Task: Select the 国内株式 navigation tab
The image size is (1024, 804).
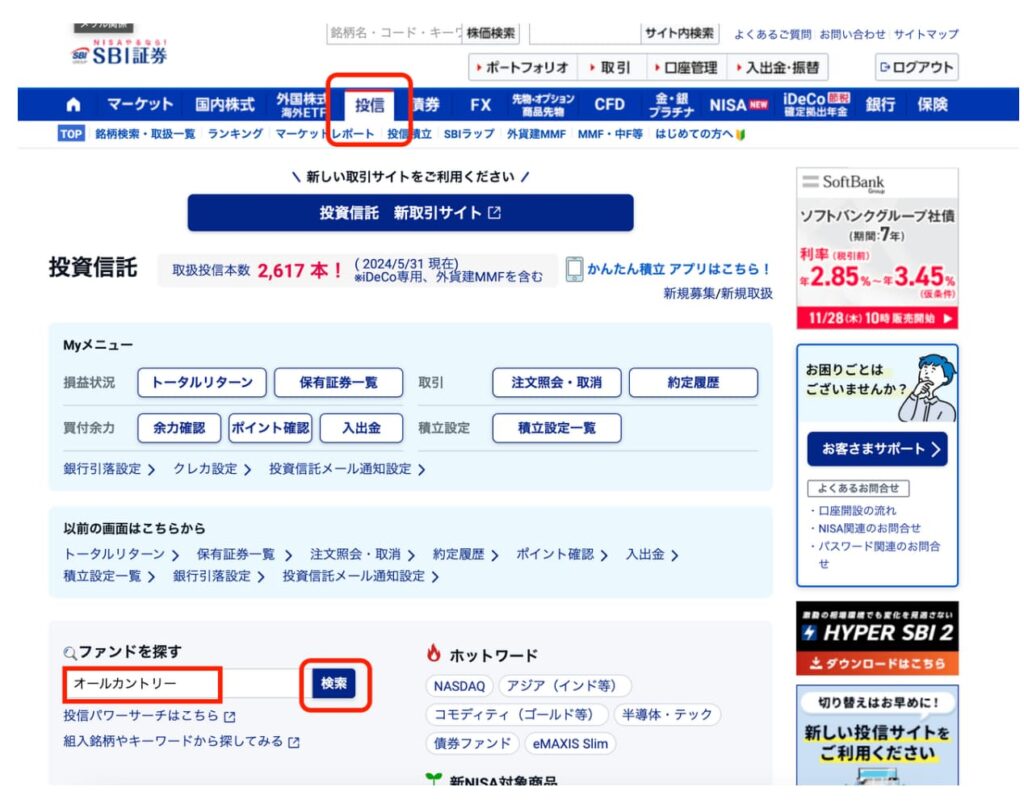Action: pos(225,105)
